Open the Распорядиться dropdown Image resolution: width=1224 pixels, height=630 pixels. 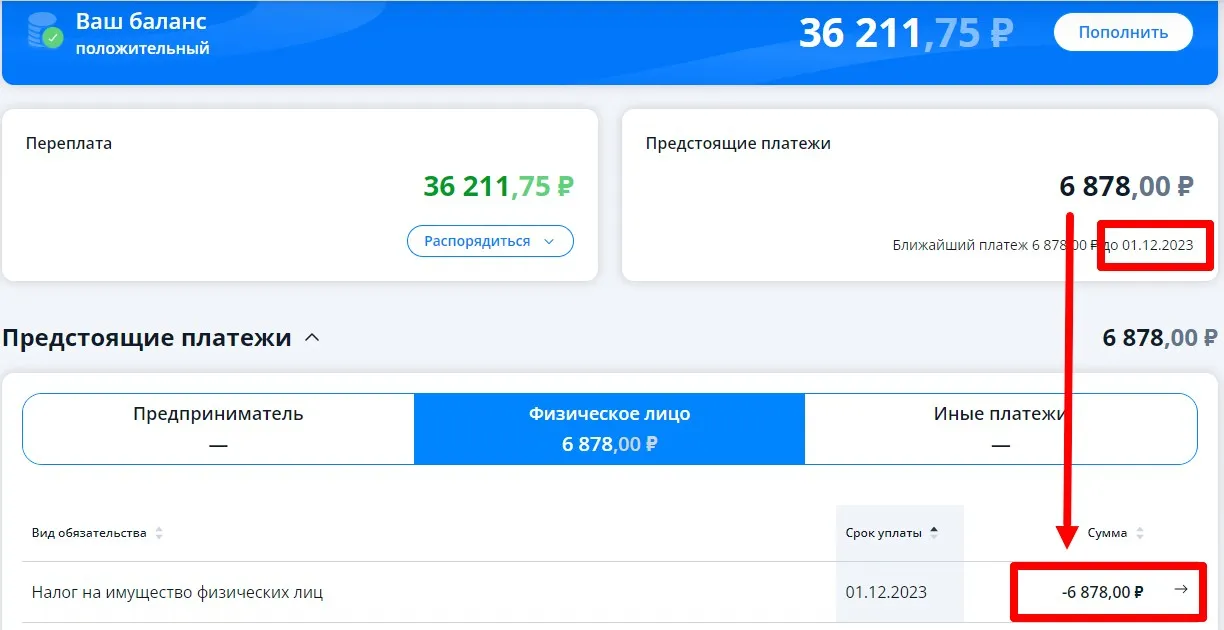pyautogui.click(x=489, y=241)
